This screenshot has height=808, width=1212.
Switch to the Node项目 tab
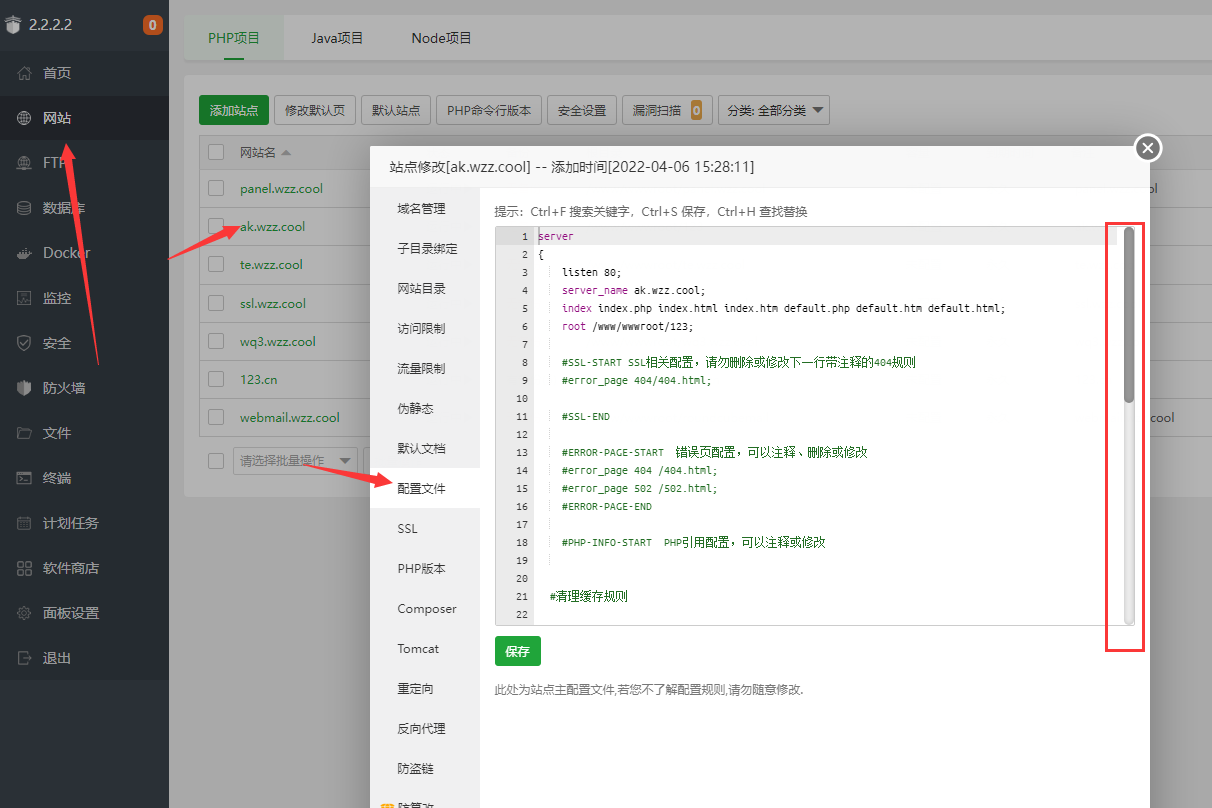(x=441, y=38)
